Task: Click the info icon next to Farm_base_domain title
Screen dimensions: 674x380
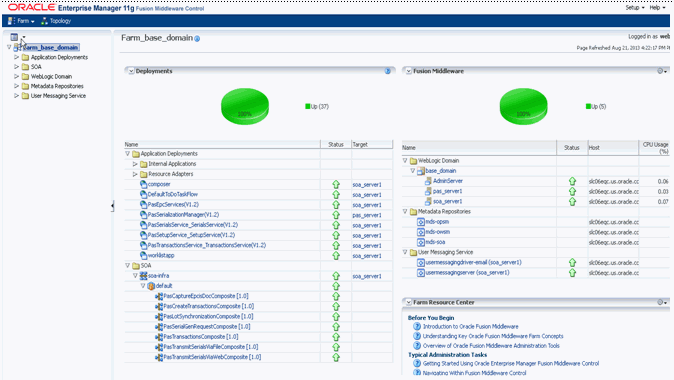Action: [197, 39]
